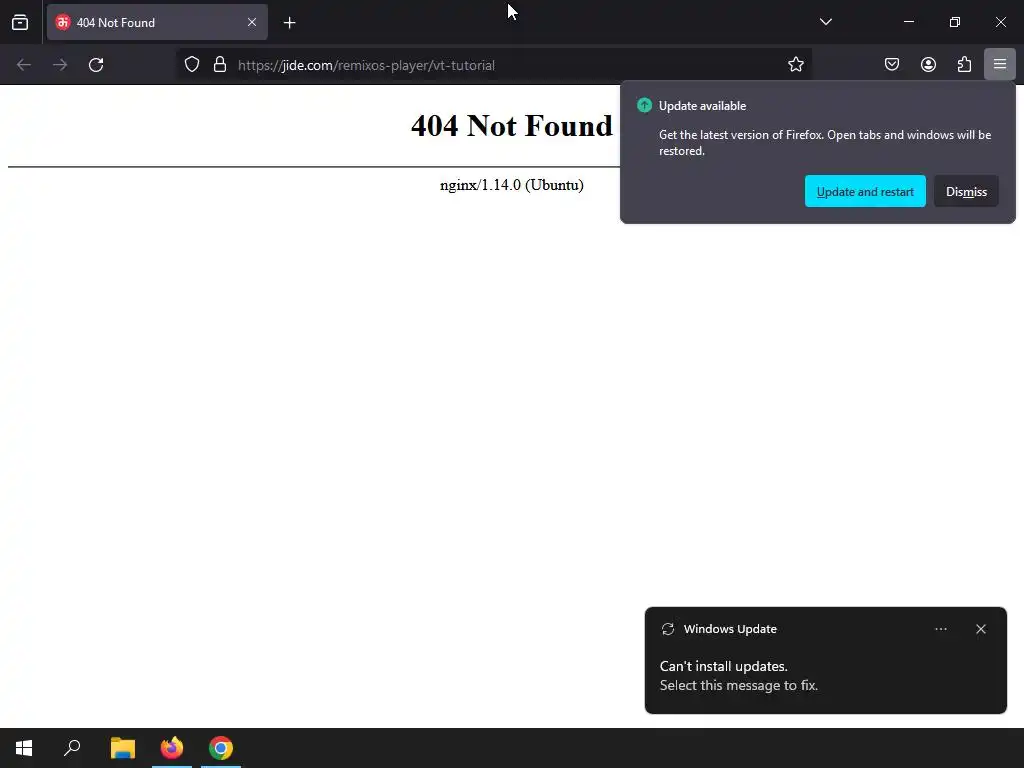This screenshot has width=1024, height=768.
Task: Click Windows Update sync icon
Action: 667,629
